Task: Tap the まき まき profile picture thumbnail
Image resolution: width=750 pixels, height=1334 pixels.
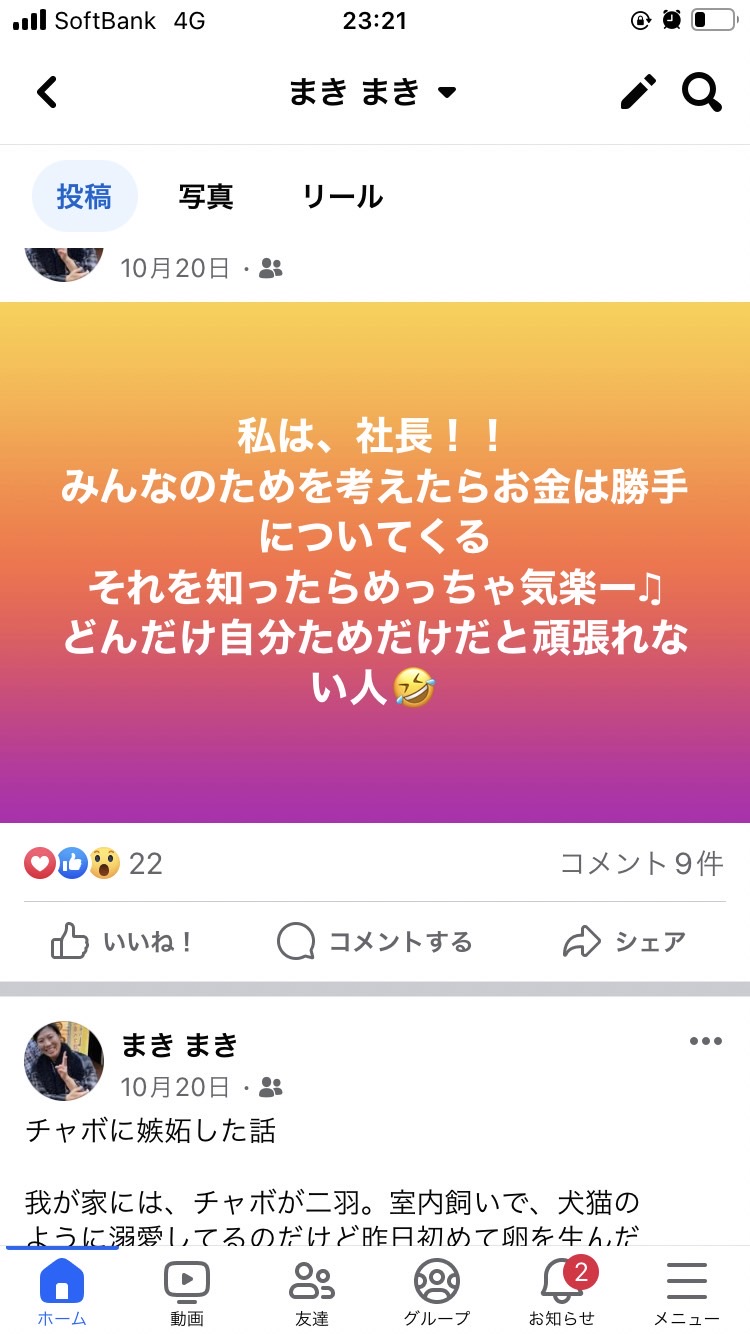Action: [x=64, y=1061]
